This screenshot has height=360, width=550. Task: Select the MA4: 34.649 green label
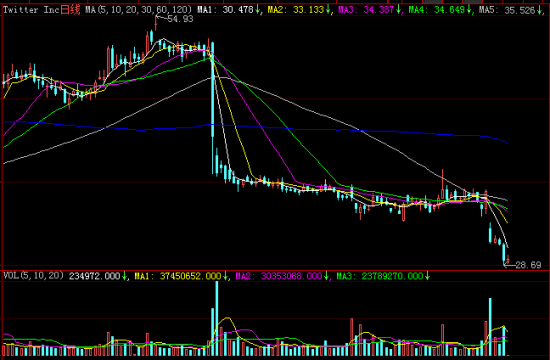437,10
